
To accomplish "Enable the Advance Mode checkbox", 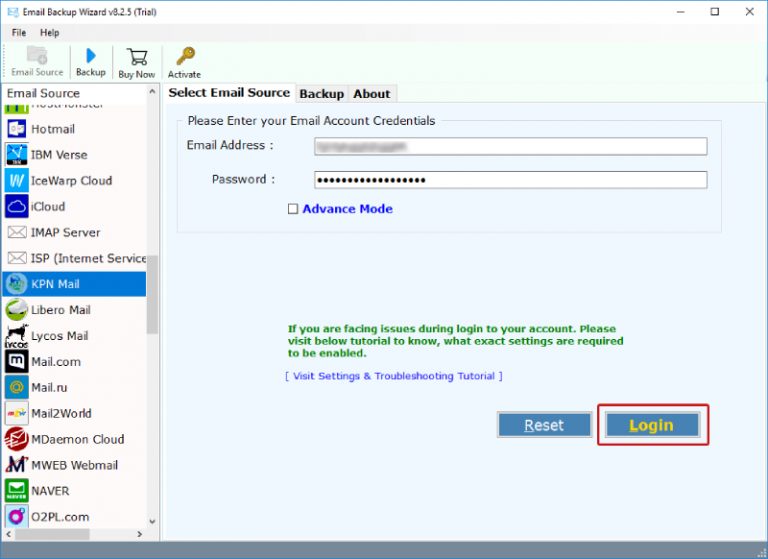I will click(x=293, y=209).
